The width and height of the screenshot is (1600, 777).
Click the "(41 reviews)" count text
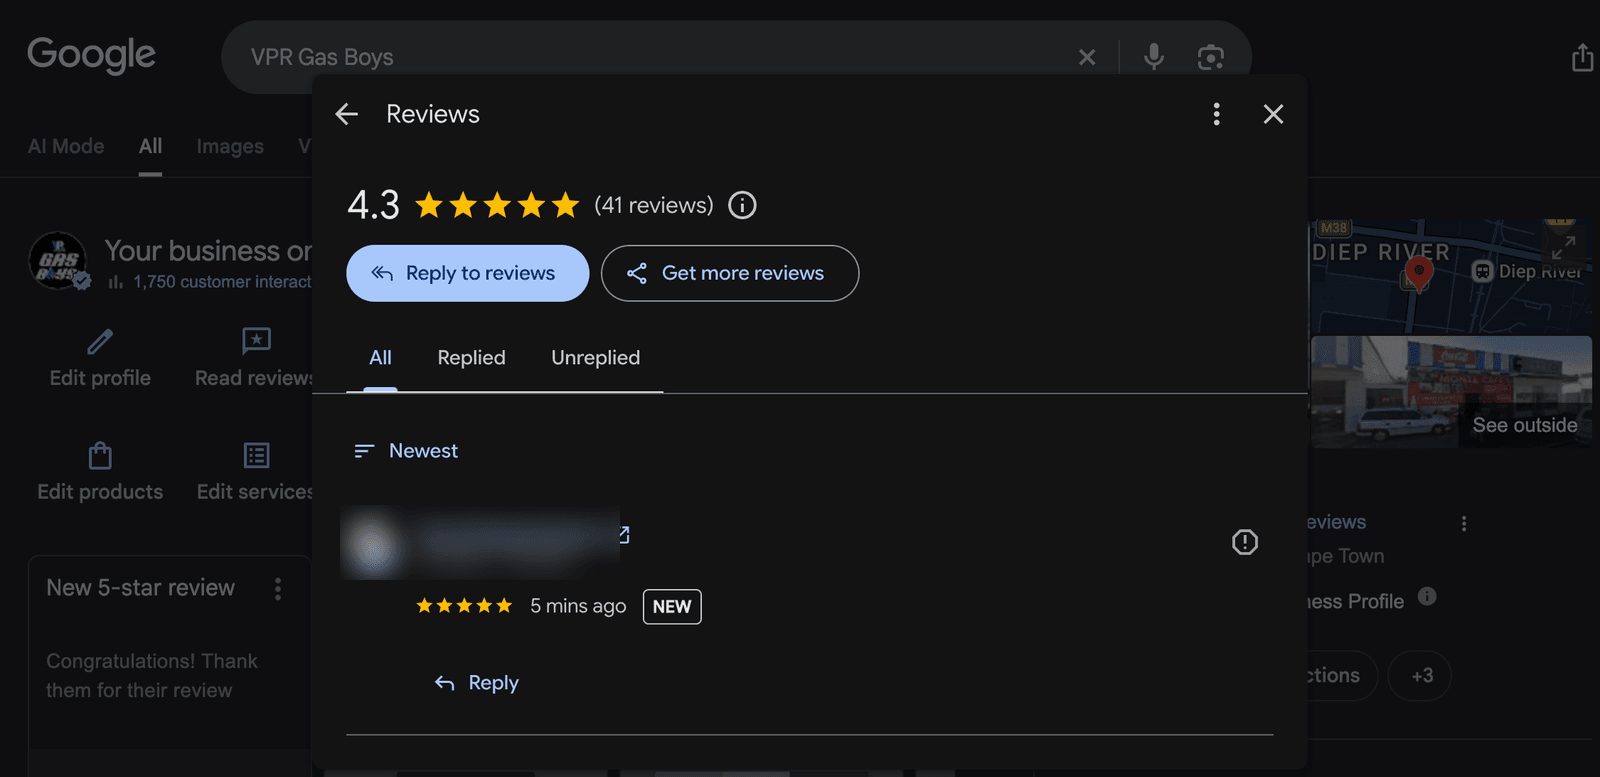pyautogui.click(x=654, y=205)
